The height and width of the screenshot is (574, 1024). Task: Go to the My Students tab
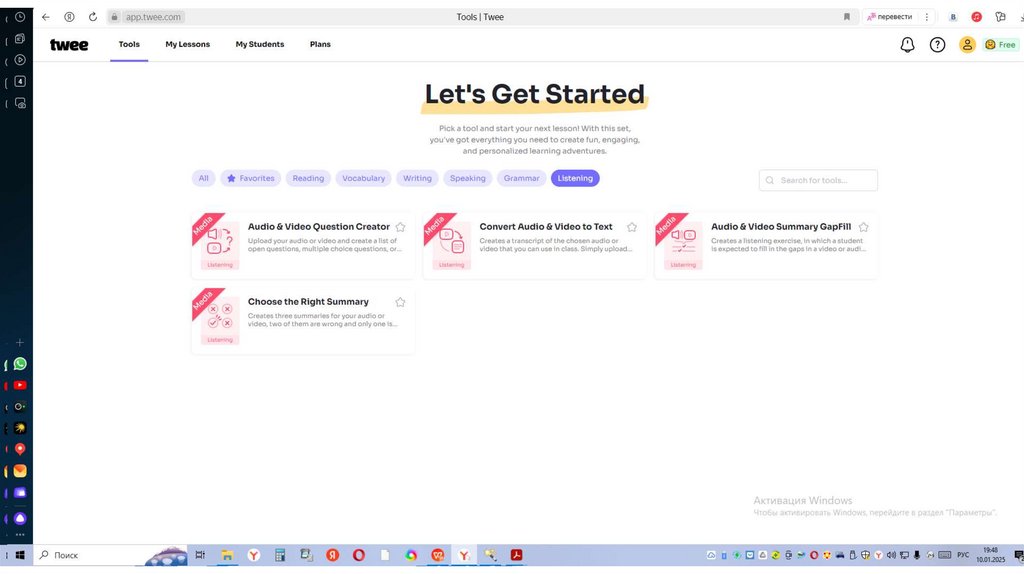point(260,45)
